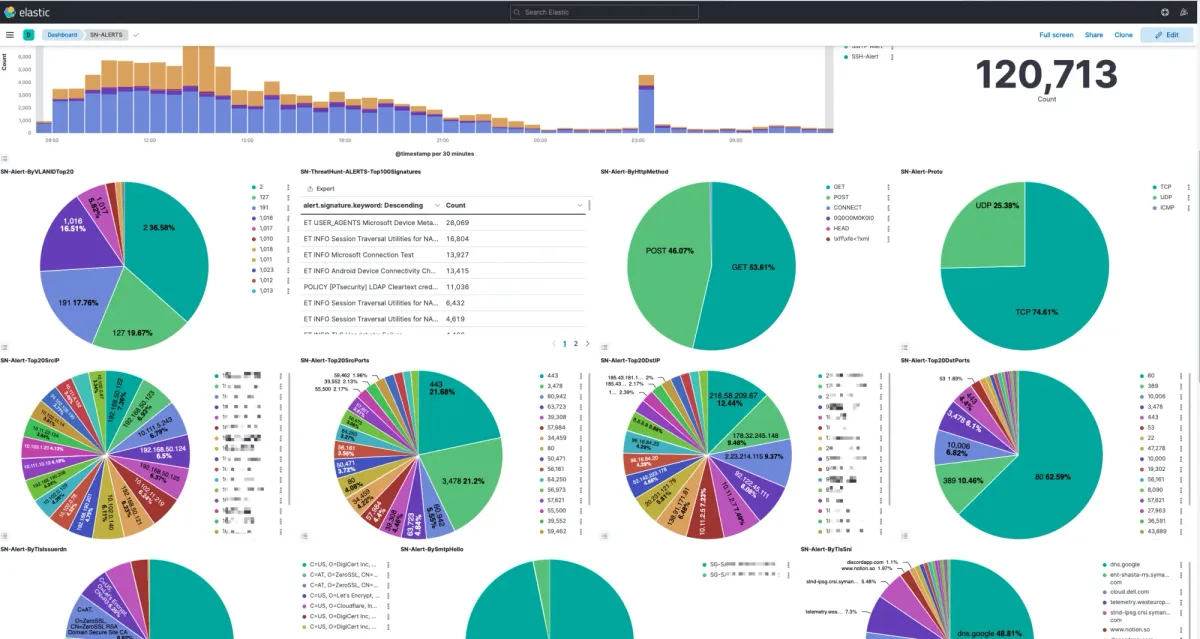
Task: Click TCP teal color dot in legend
Action: (x=1154, y=186)
